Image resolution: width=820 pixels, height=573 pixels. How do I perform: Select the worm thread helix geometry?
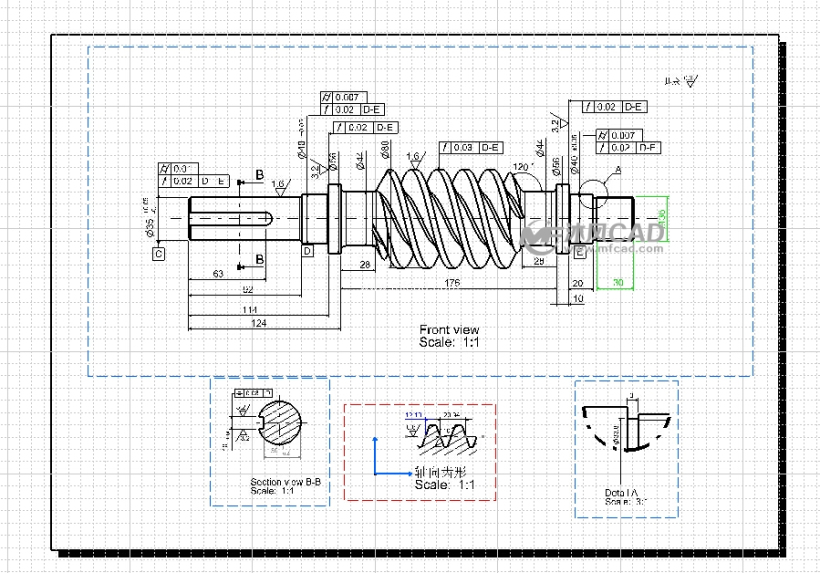pos(450,218)
